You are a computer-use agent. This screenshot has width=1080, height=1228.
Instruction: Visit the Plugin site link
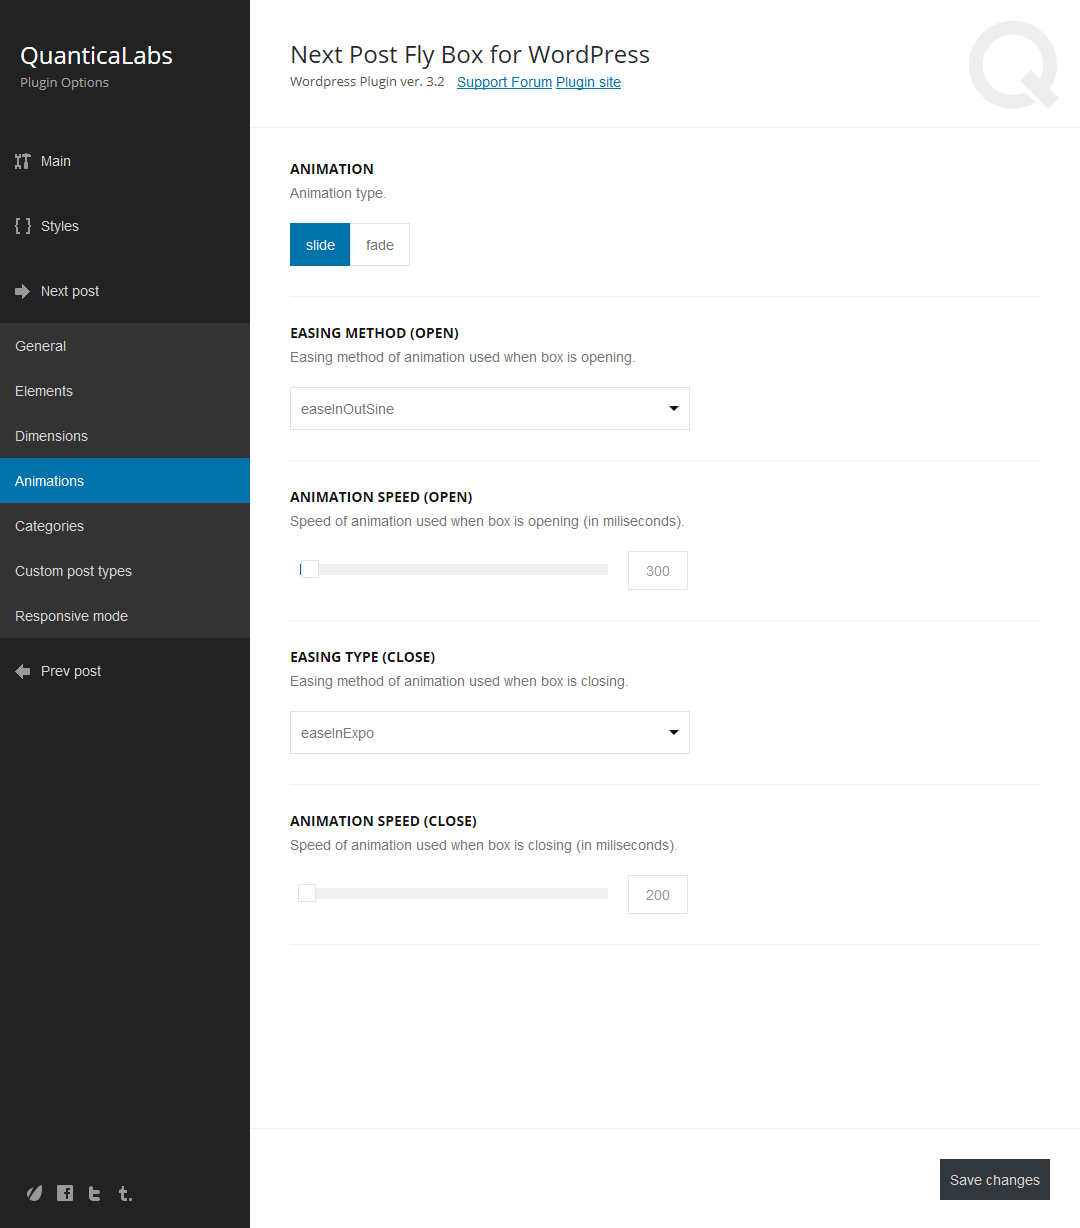pos(588,82)
